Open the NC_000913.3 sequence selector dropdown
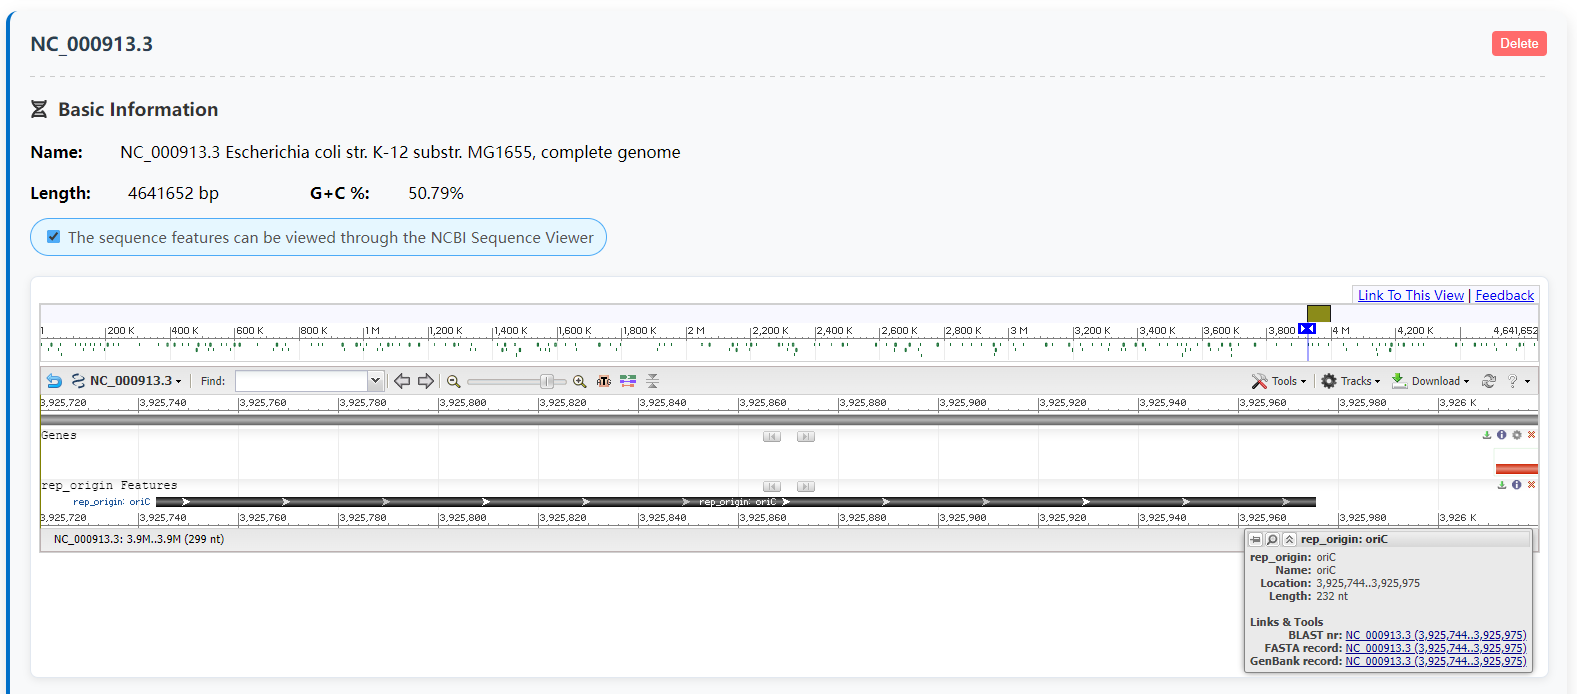Screen dimensions: 1577x694 [x=127, y=381]
